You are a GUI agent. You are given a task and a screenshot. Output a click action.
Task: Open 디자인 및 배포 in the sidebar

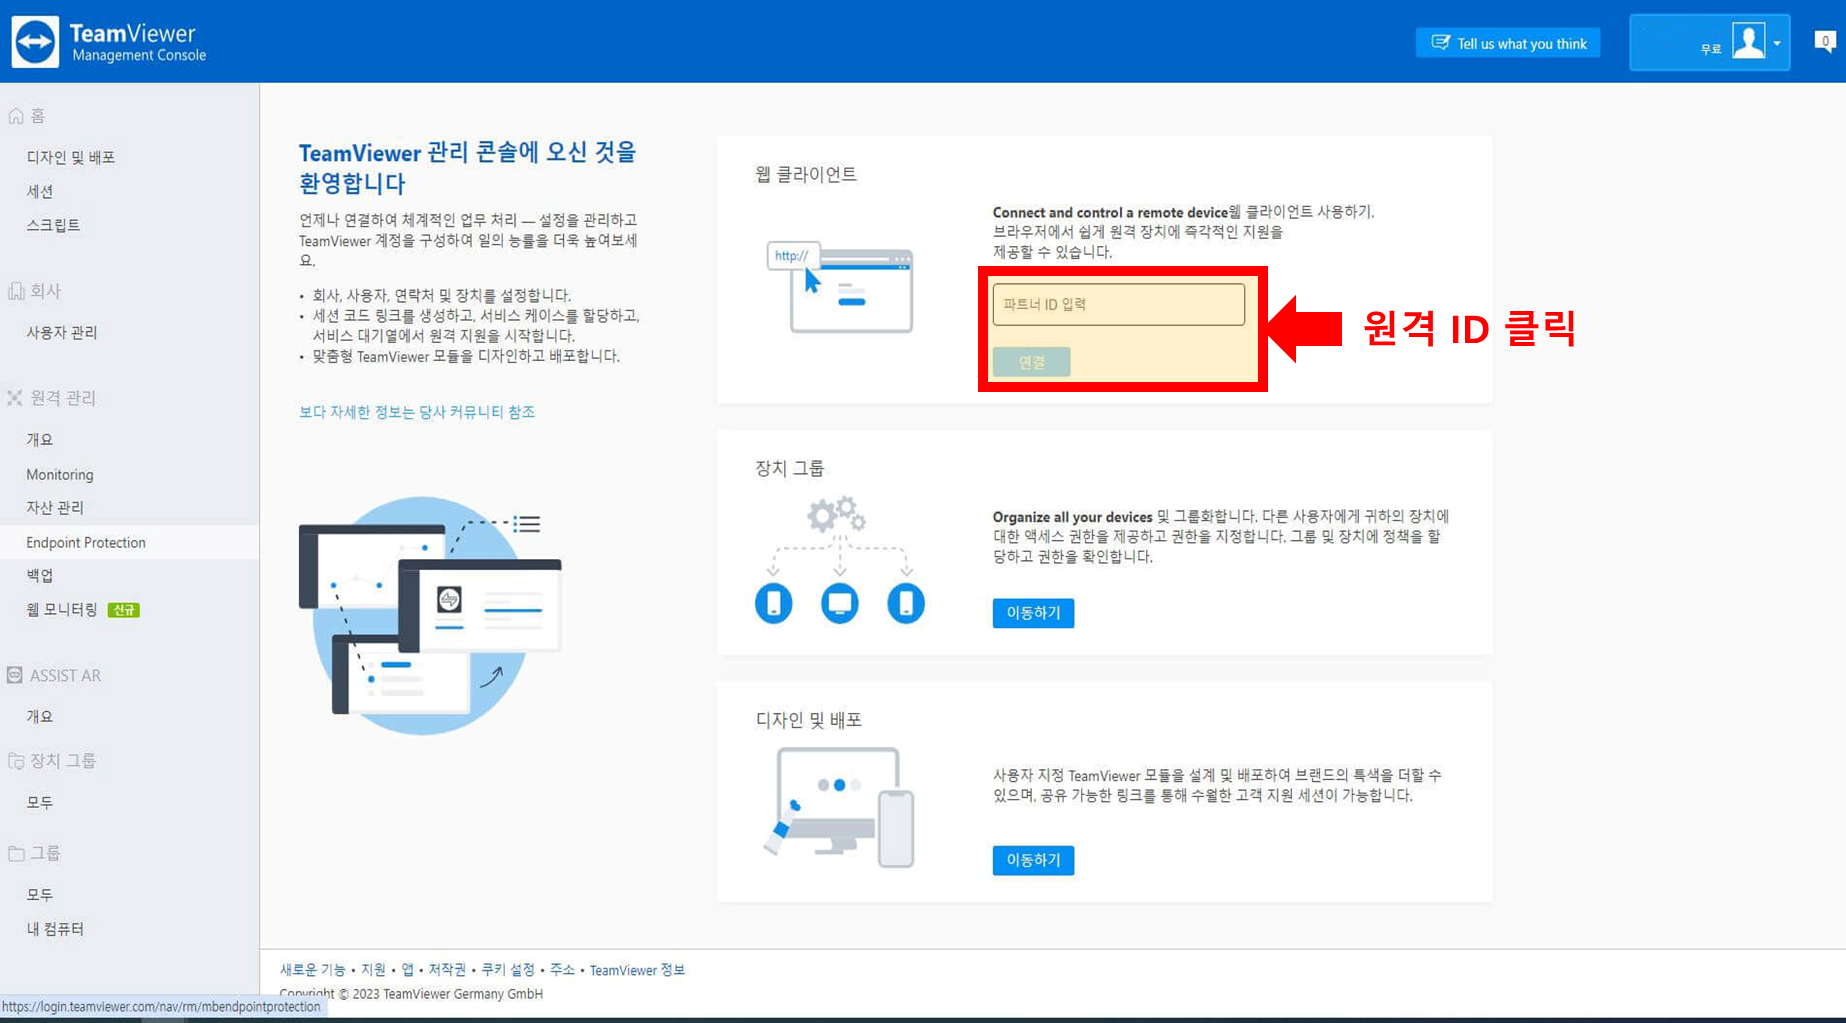tap(71, 157)
